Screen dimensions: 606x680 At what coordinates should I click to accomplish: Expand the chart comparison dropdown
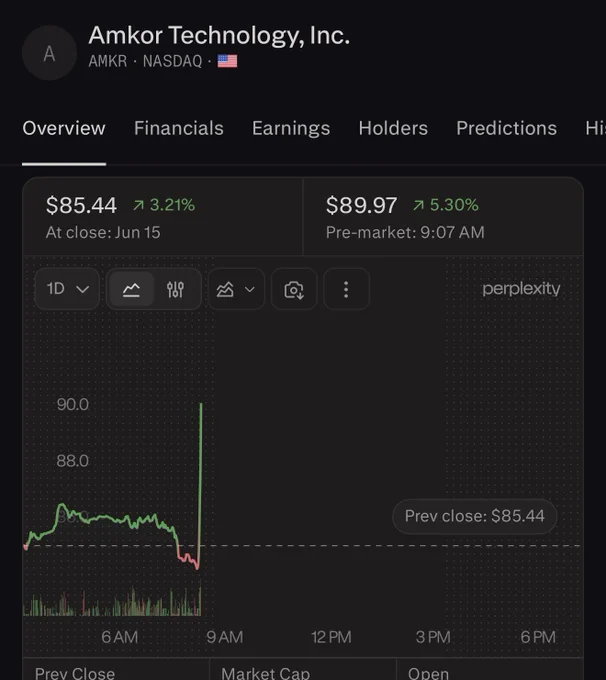(236, 289)
